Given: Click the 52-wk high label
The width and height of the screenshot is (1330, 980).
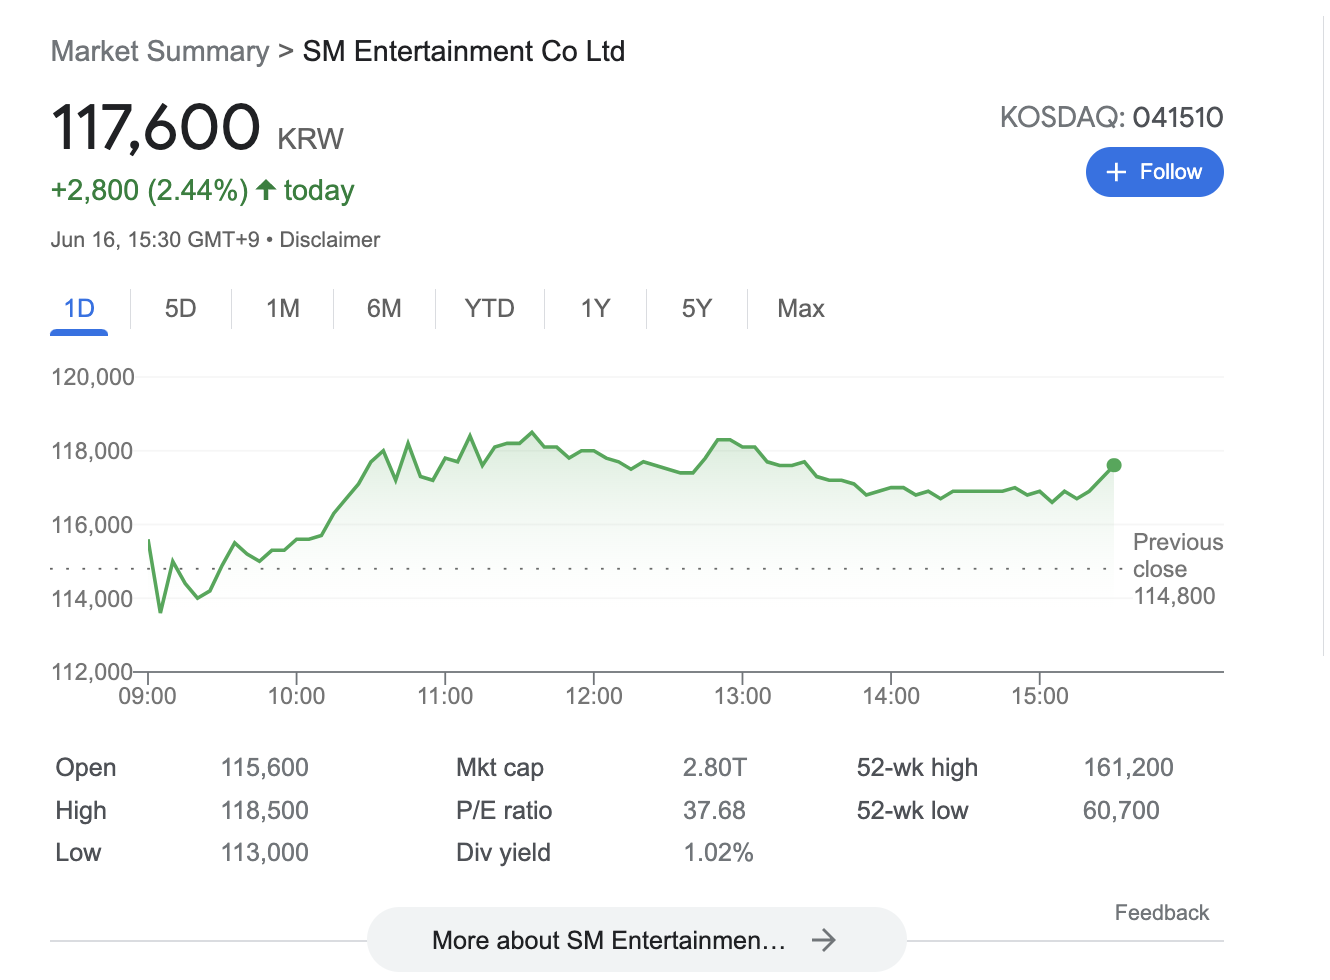Looking at the screenshot, I should coord(917,768).
